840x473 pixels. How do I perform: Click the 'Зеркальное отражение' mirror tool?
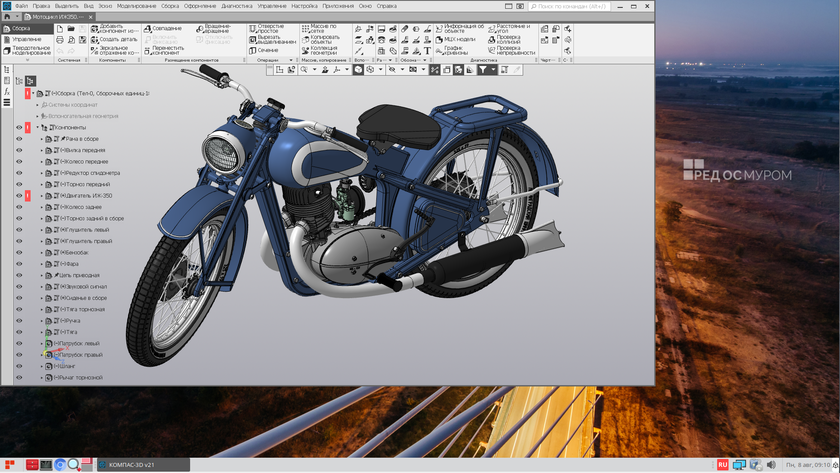point(92,50)
